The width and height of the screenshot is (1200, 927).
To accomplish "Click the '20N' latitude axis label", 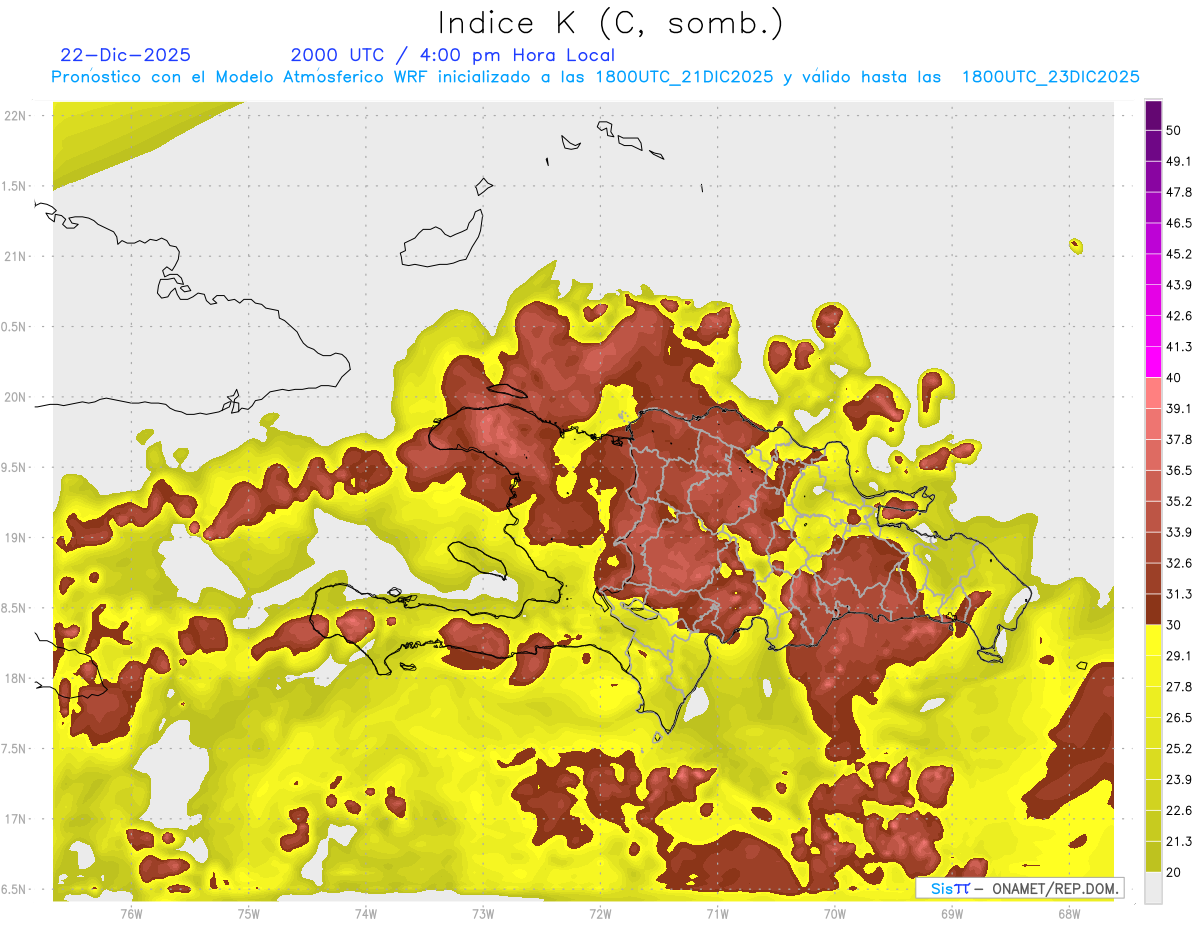I will (x=15, y=397).
